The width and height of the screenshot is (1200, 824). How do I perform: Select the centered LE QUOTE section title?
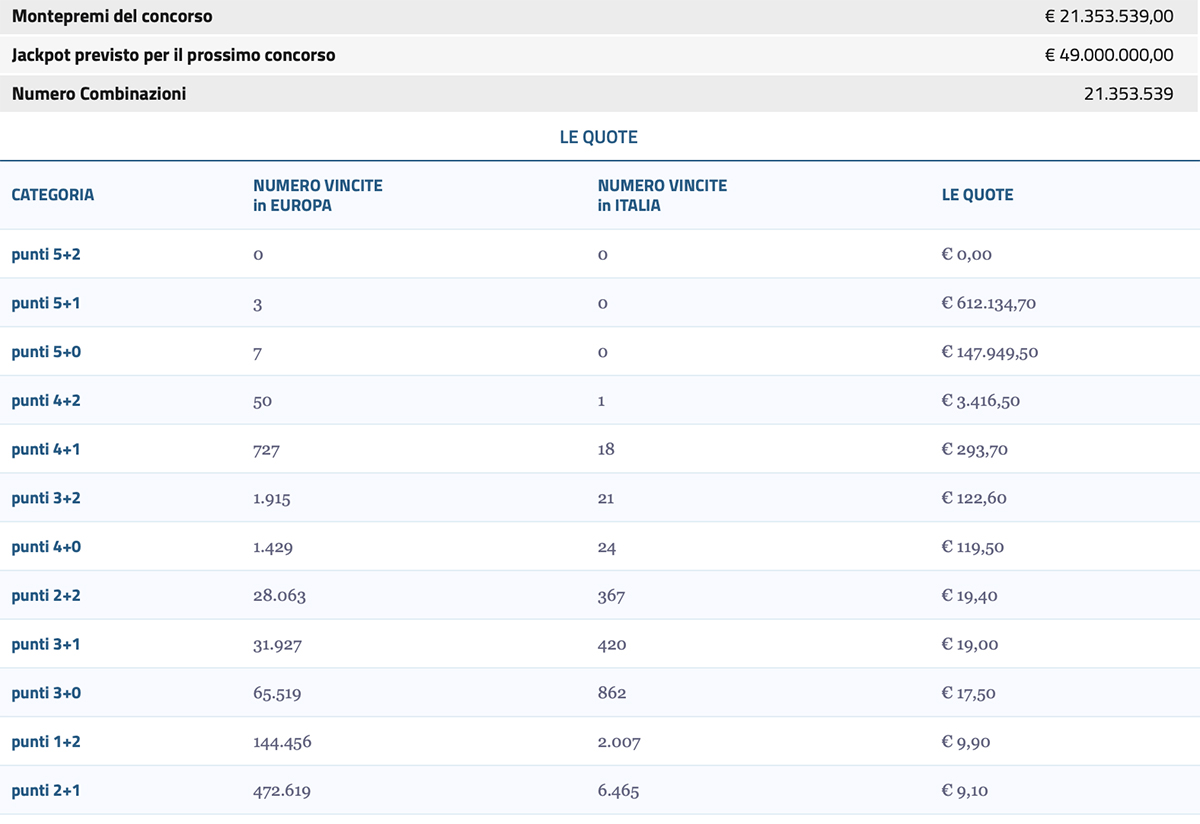pos(598,137)
